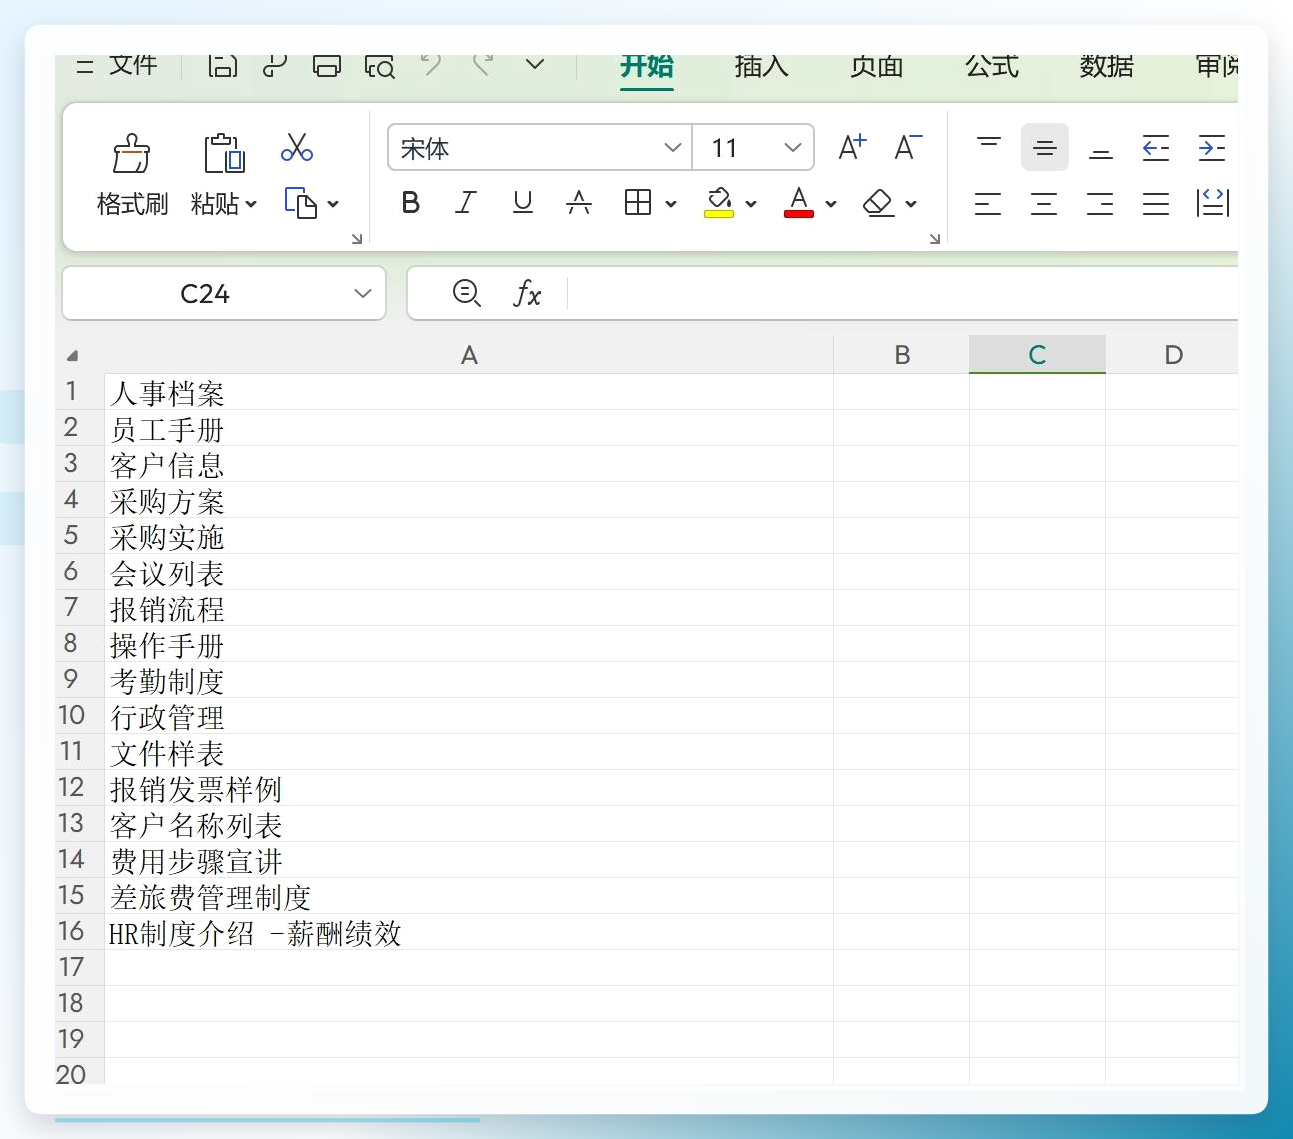
Task: Toggle Bold formatting
Action: pos(410,203)
